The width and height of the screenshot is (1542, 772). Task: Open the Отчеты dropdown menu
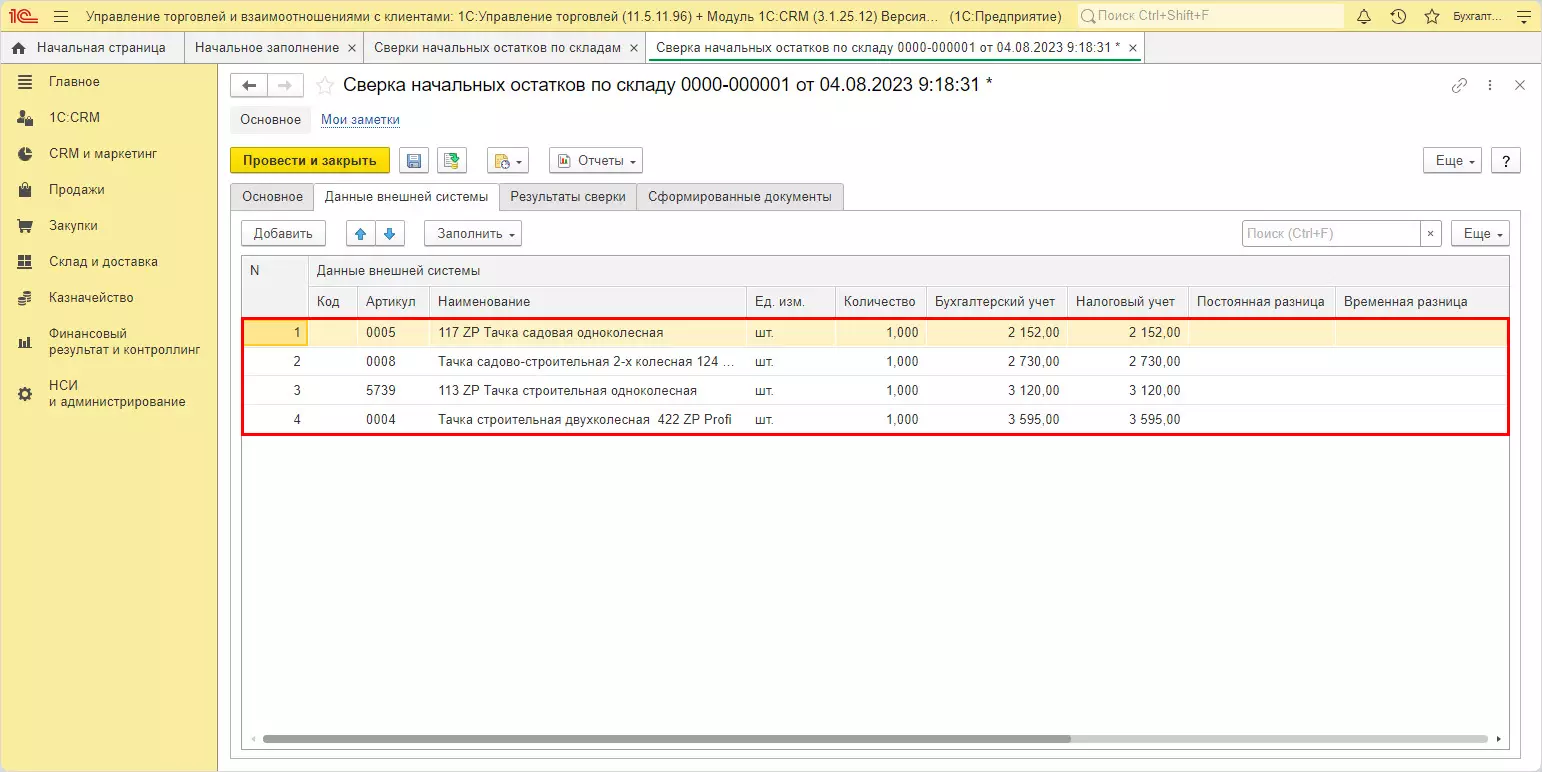coord(595,161)
